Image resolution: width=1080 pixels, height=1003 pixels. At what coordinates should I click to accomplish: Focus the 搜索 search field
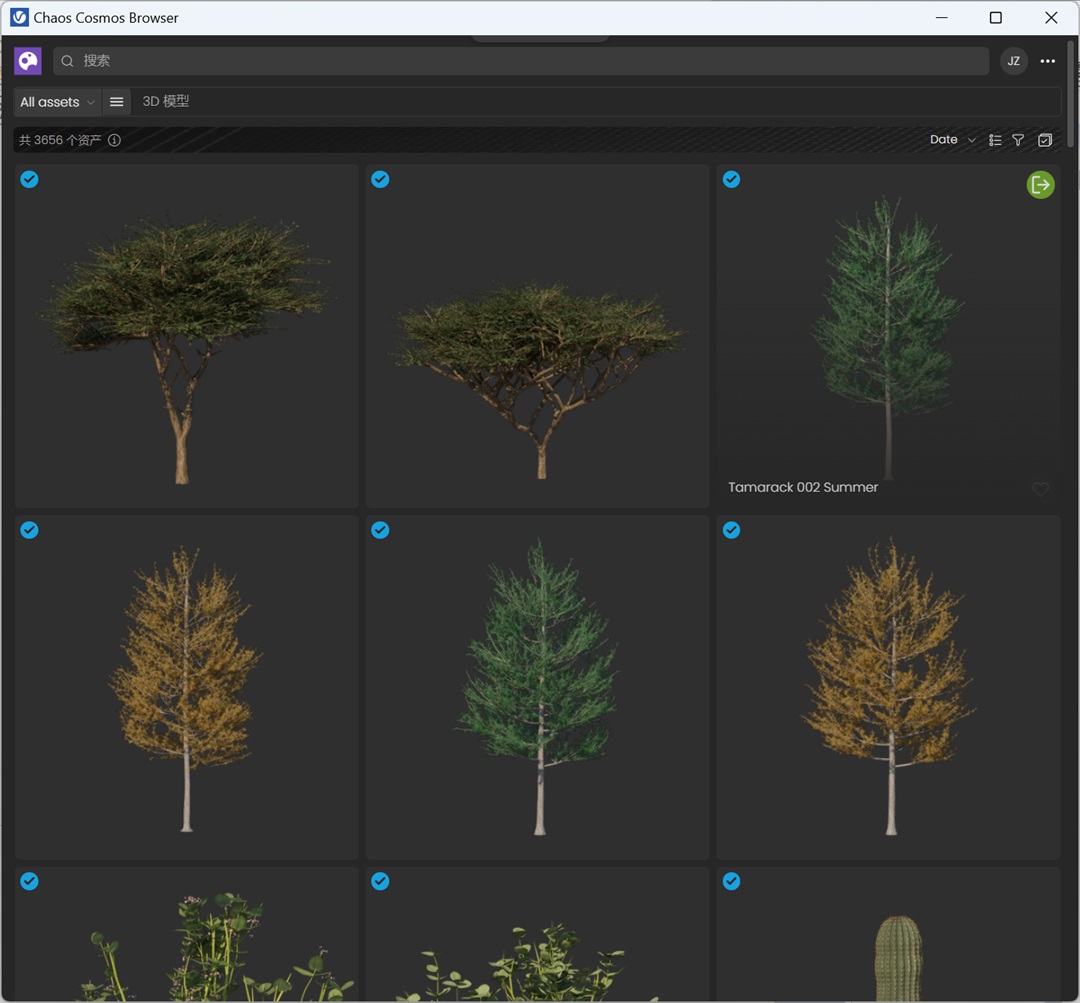[x=521, y=61]
